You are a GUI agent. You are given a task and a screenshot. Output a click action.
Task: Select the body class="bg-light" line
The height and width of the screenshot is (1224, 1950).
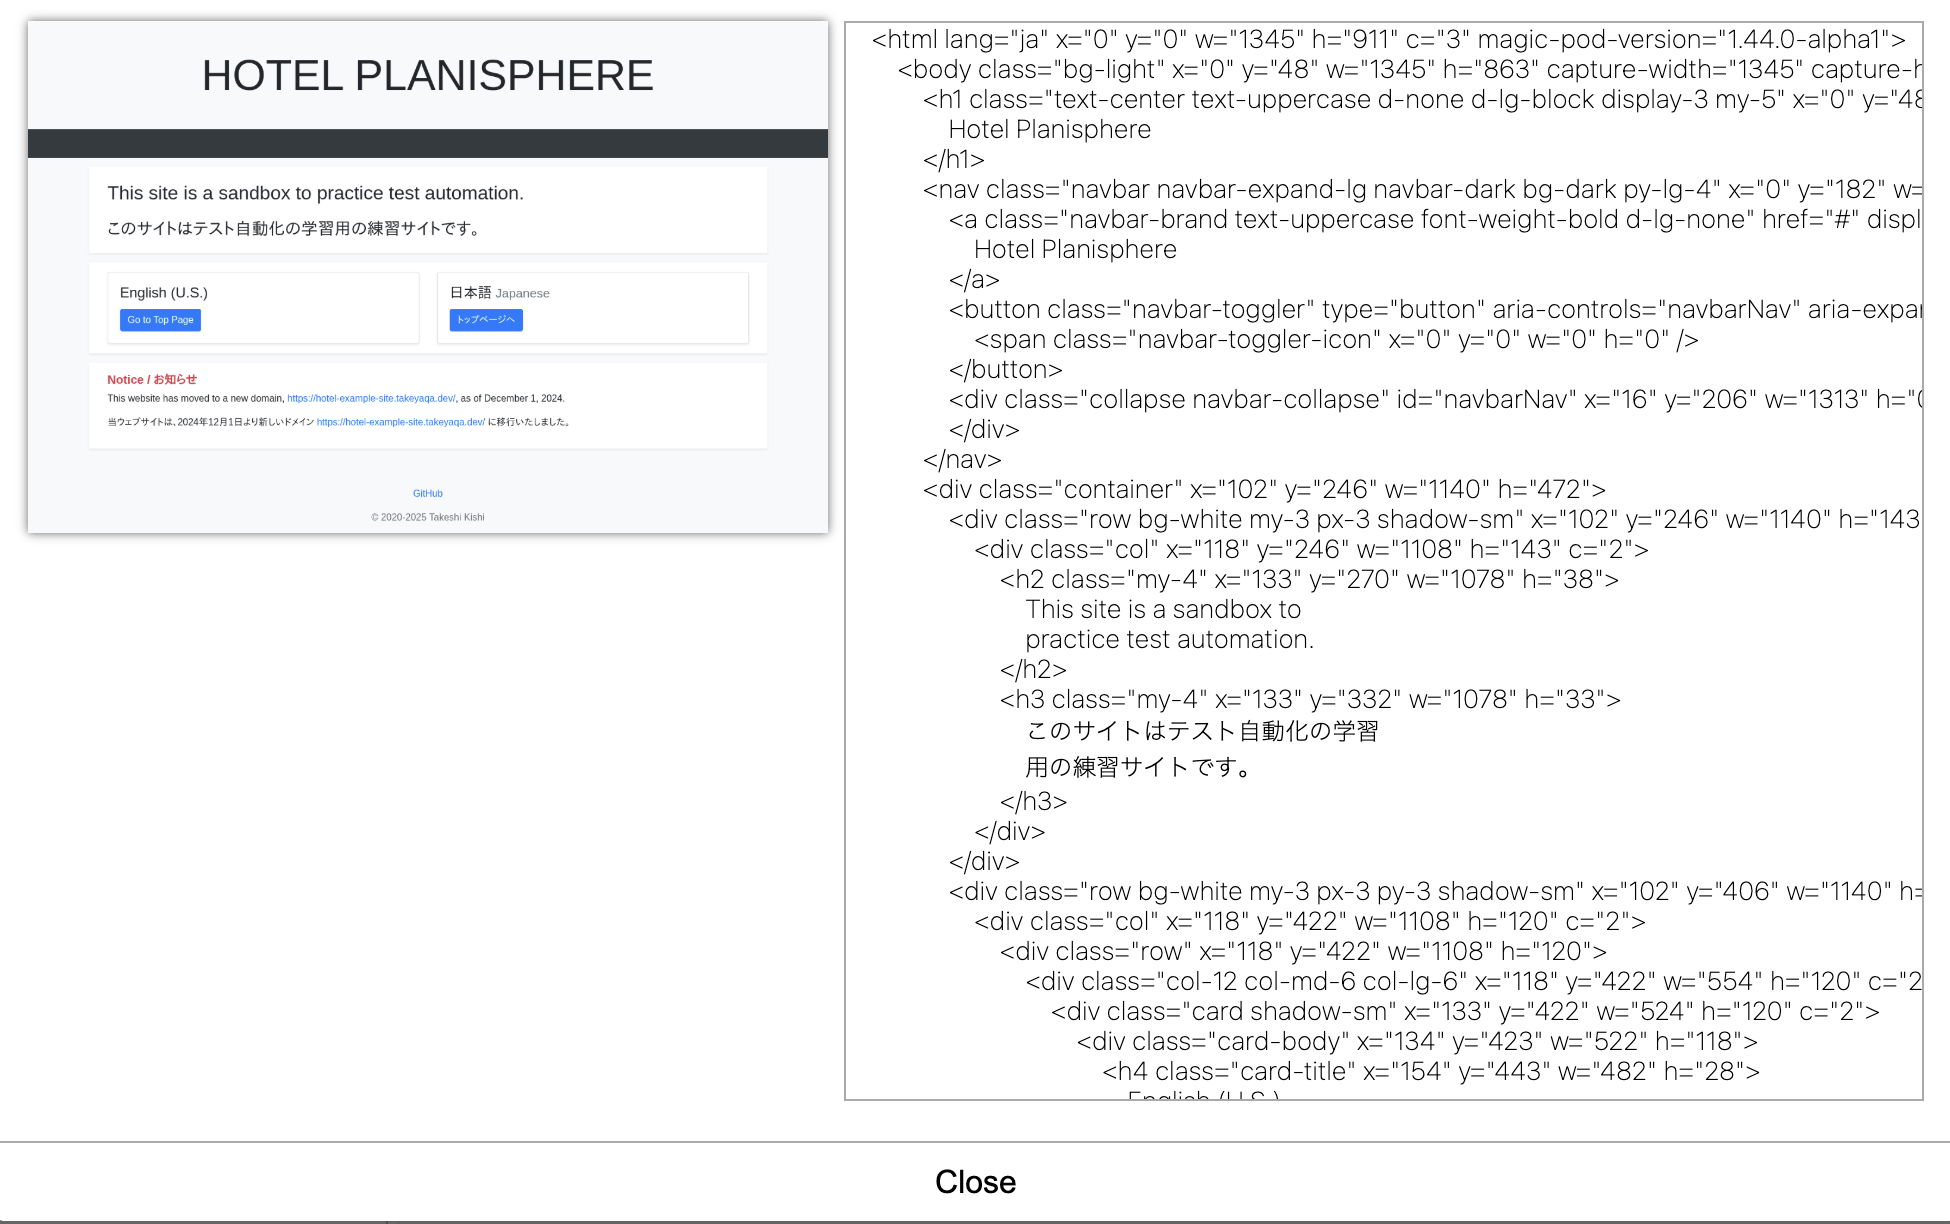click(x=1409, y=69)
